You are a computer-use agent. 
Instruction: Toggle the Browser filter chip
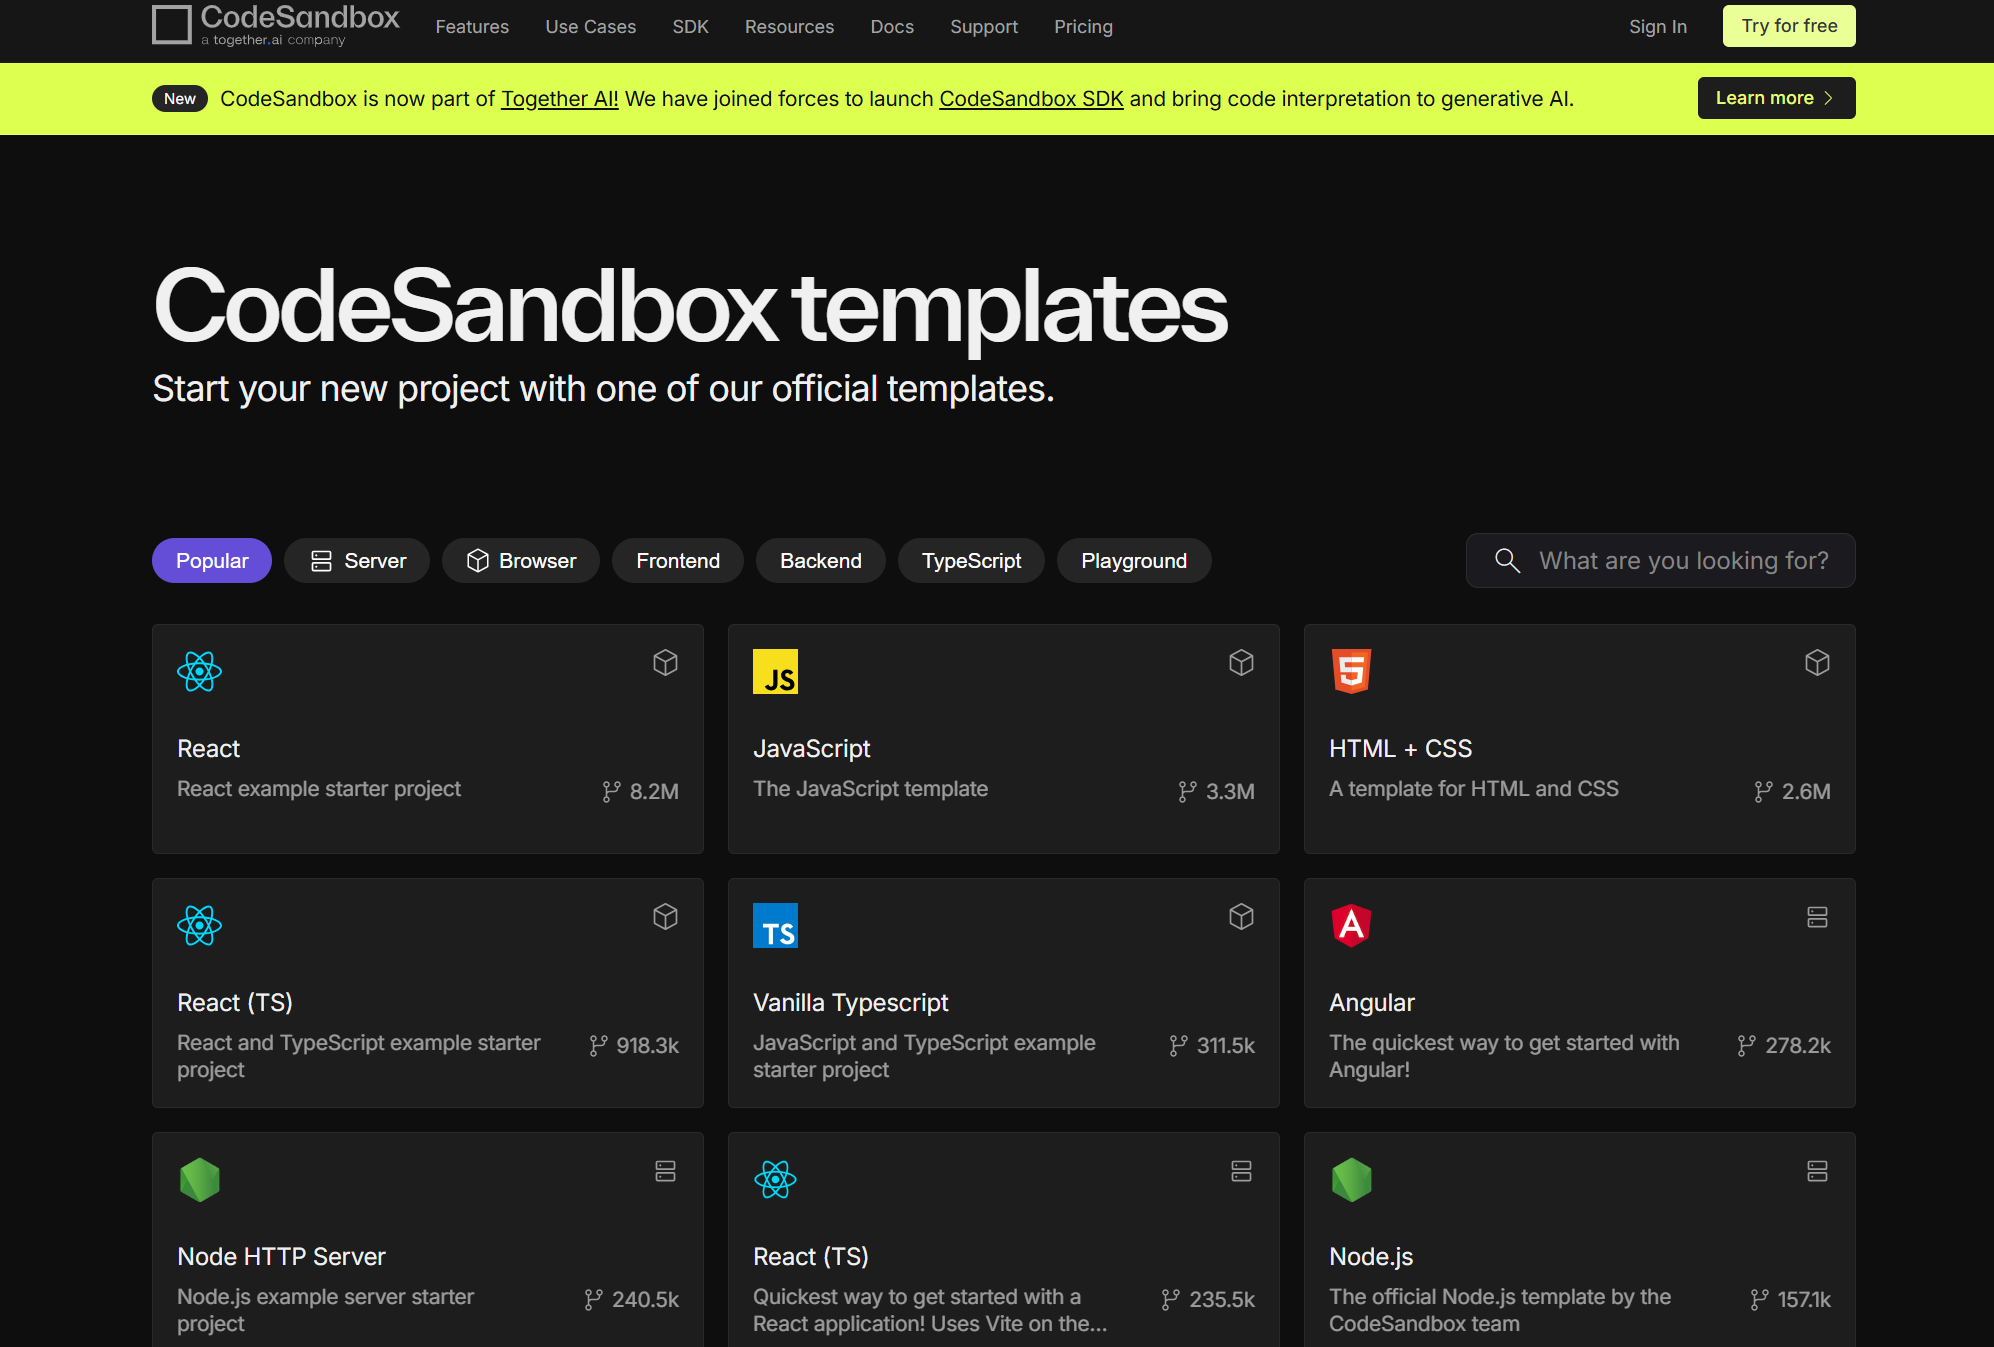pos(521,561)
